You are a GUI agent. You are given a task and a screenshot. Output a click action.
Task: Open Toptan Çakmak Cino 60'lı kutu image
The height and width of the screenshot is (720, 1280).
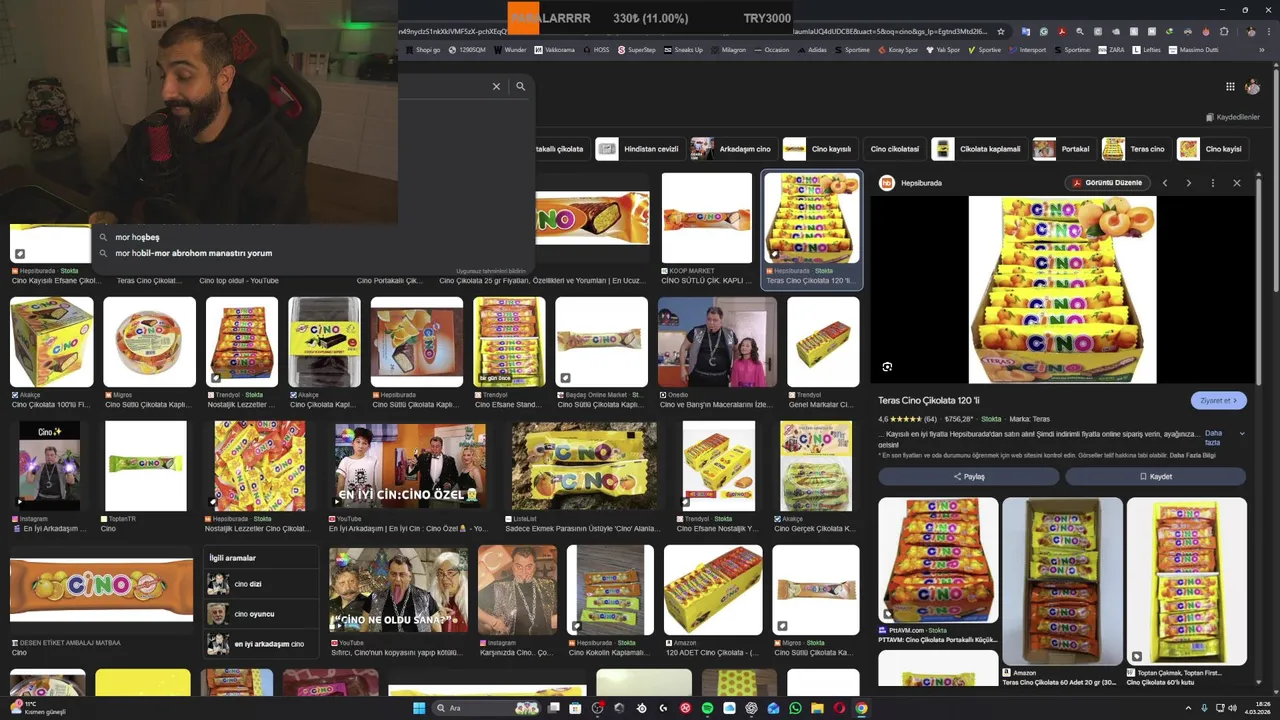(x=1186, y=582)
